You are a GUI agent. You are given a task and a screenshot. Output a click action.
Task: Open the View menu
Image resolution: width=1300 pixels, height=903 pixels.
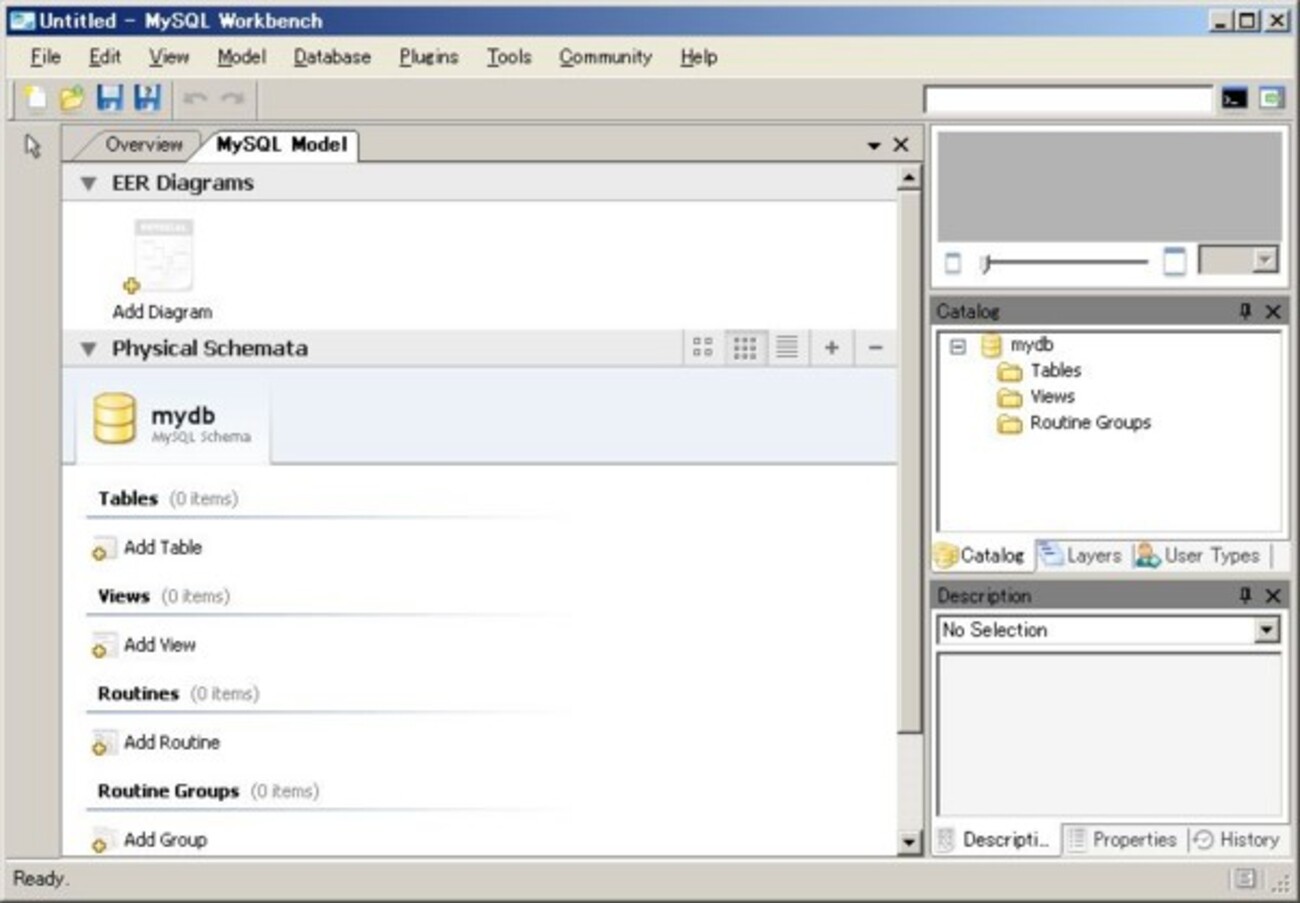pos(169,57)
